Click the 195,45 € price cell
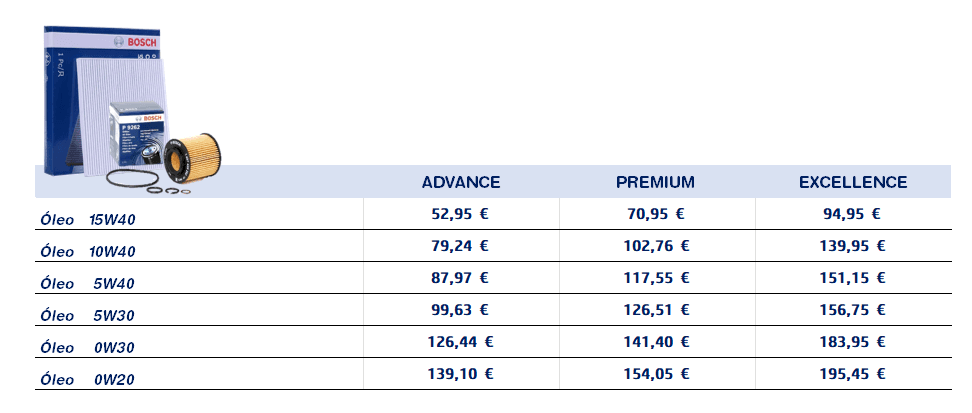The height and width of the screenshot is (413, 972). (852, 374)
